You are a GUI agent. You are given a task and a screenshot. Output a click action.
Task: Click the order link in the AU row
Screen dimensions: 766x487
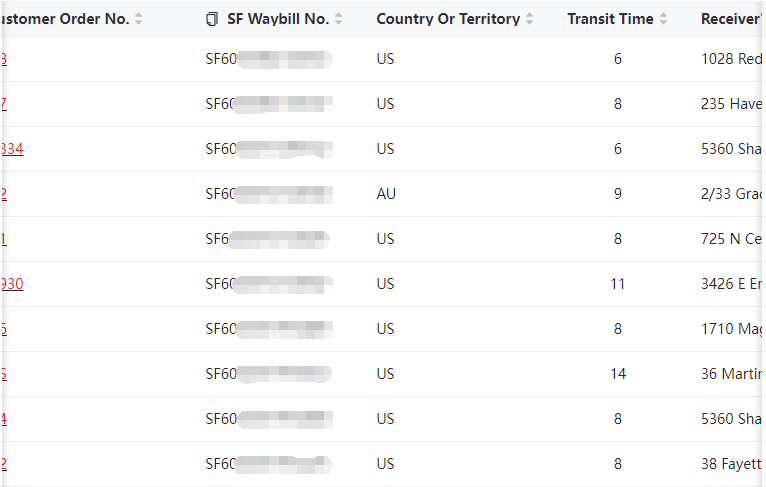pyautogui.click(x=4, y=194)
